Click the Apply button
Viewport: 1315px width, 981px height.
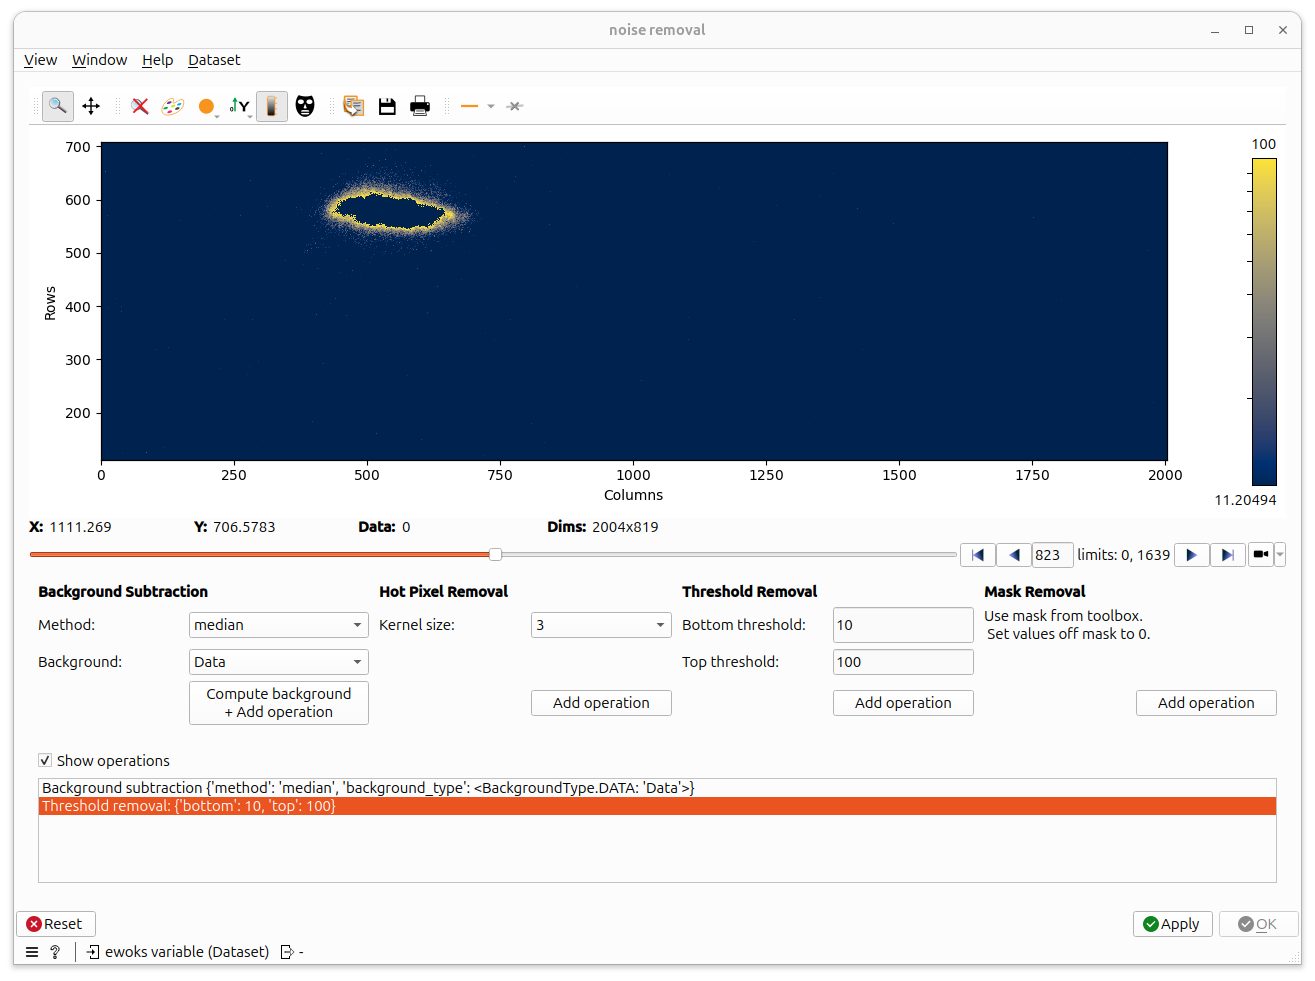1172,924
